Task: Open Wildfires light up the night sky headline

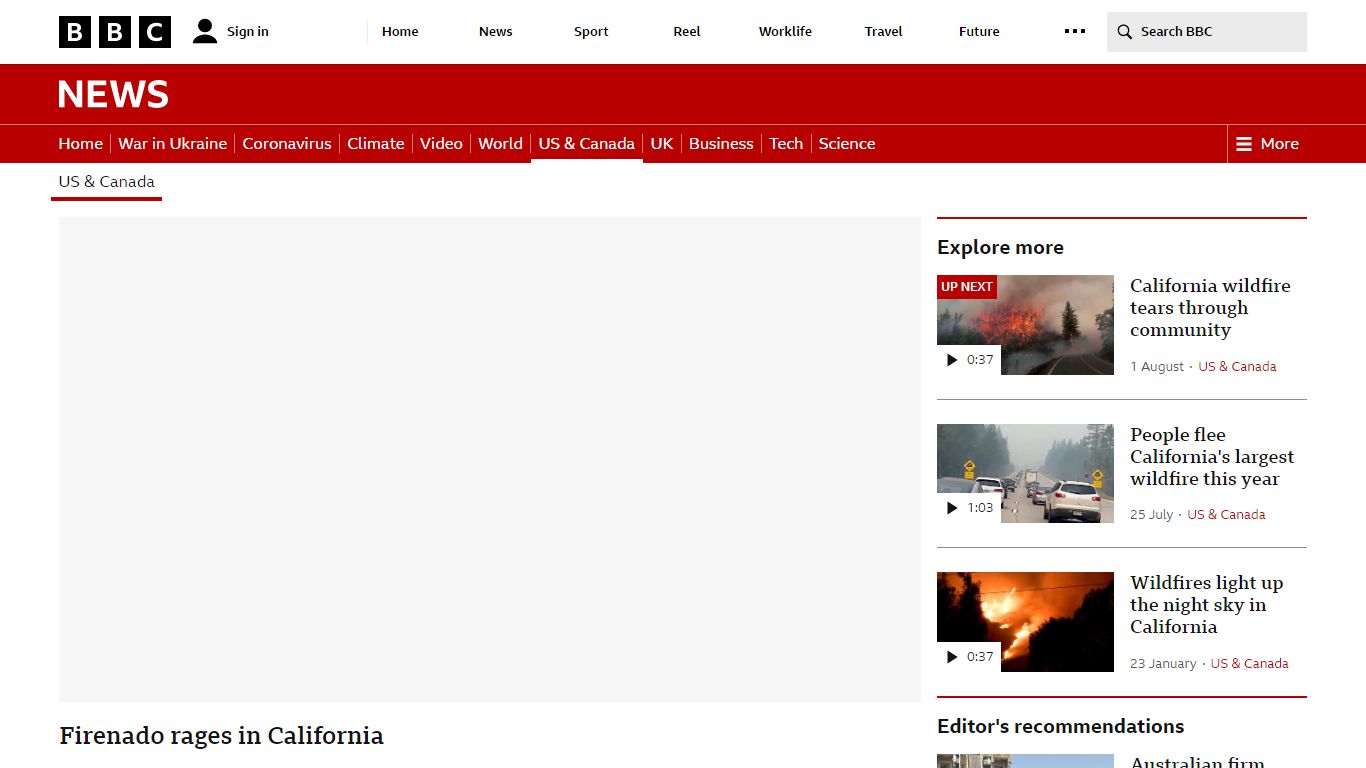Action: [1206, 605]
